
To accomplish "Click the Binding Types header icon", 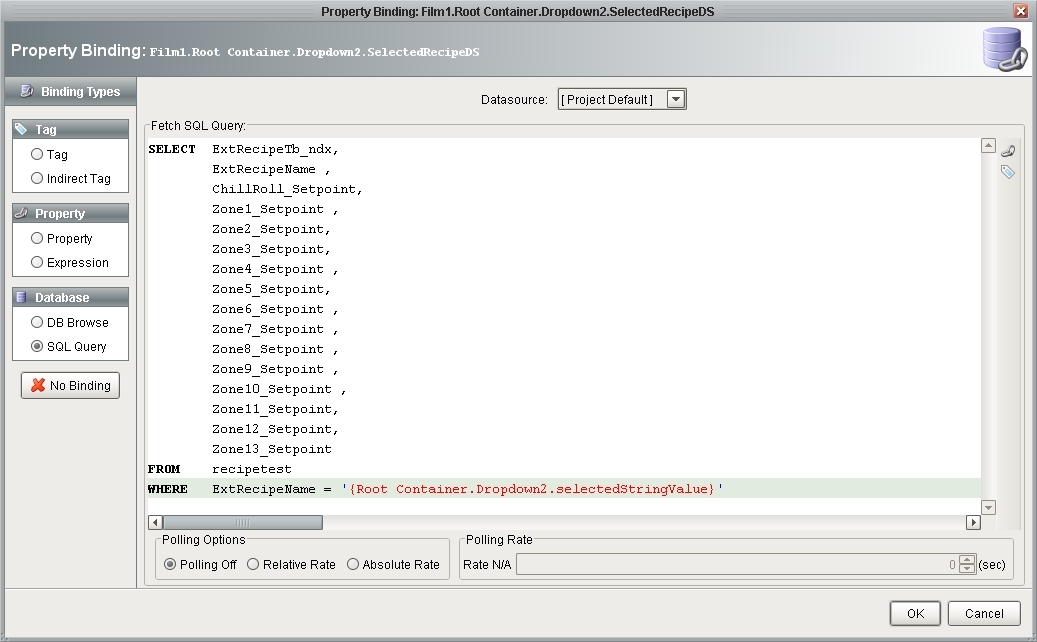I will pos(26,91).
